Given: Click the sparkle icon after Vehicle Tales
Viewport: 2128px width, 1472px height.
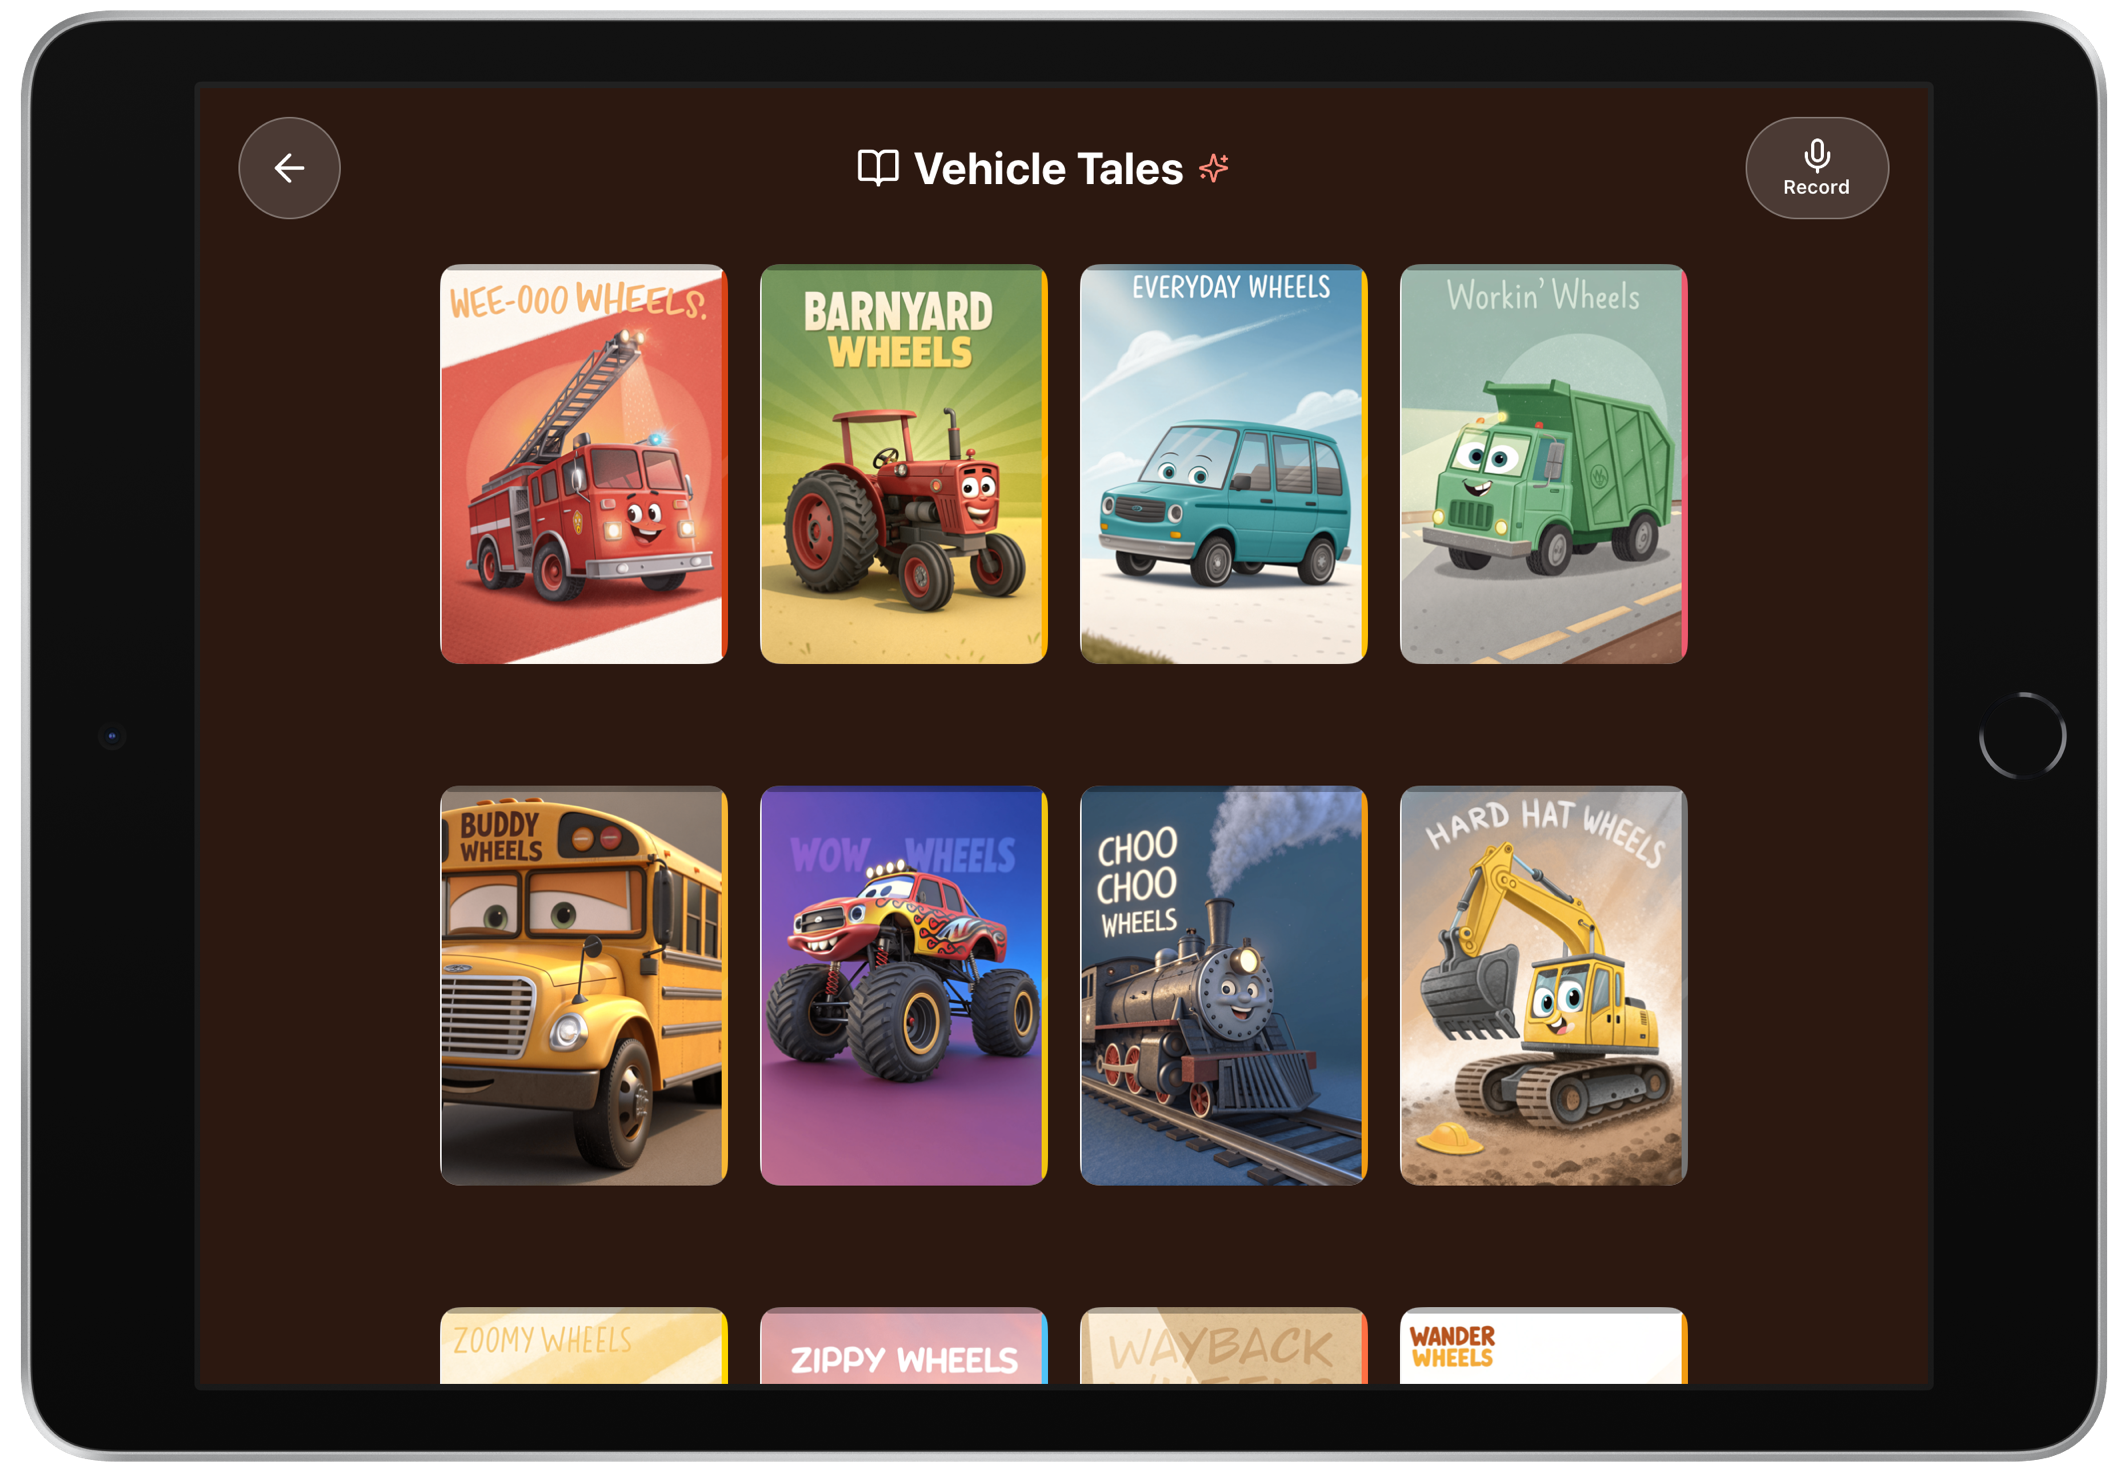Looking at the screenshot, I should click(1214, 168).
